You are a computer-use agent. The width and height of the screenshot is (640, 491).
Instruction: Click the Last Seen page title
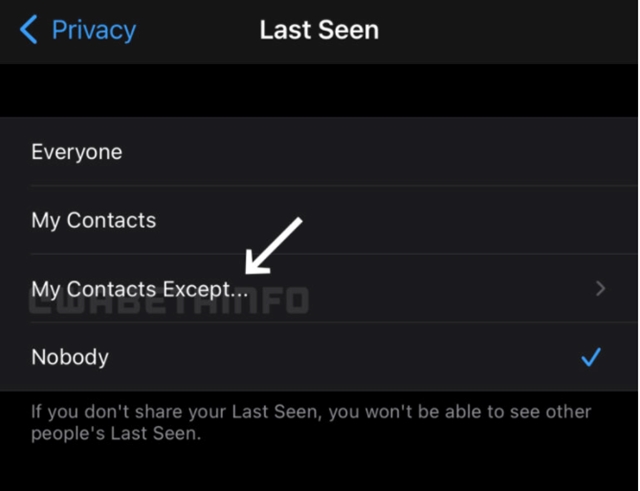tap(319, 30)
